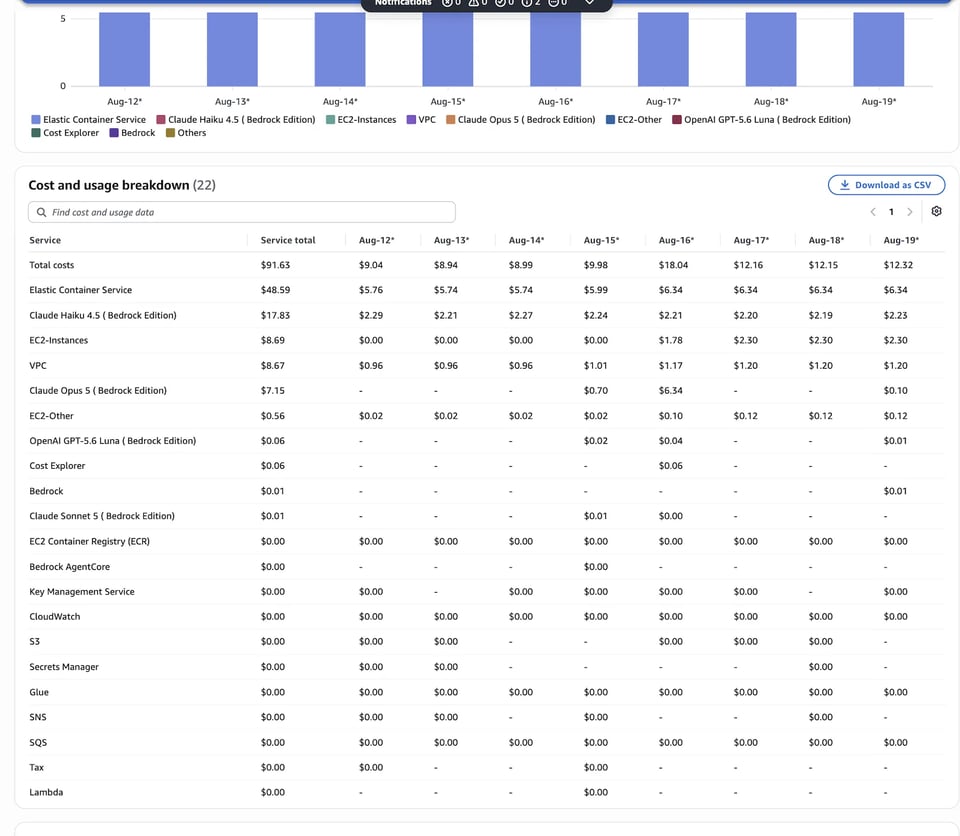Click the Lambda row label
960x836 pixels.
(47, 792)
